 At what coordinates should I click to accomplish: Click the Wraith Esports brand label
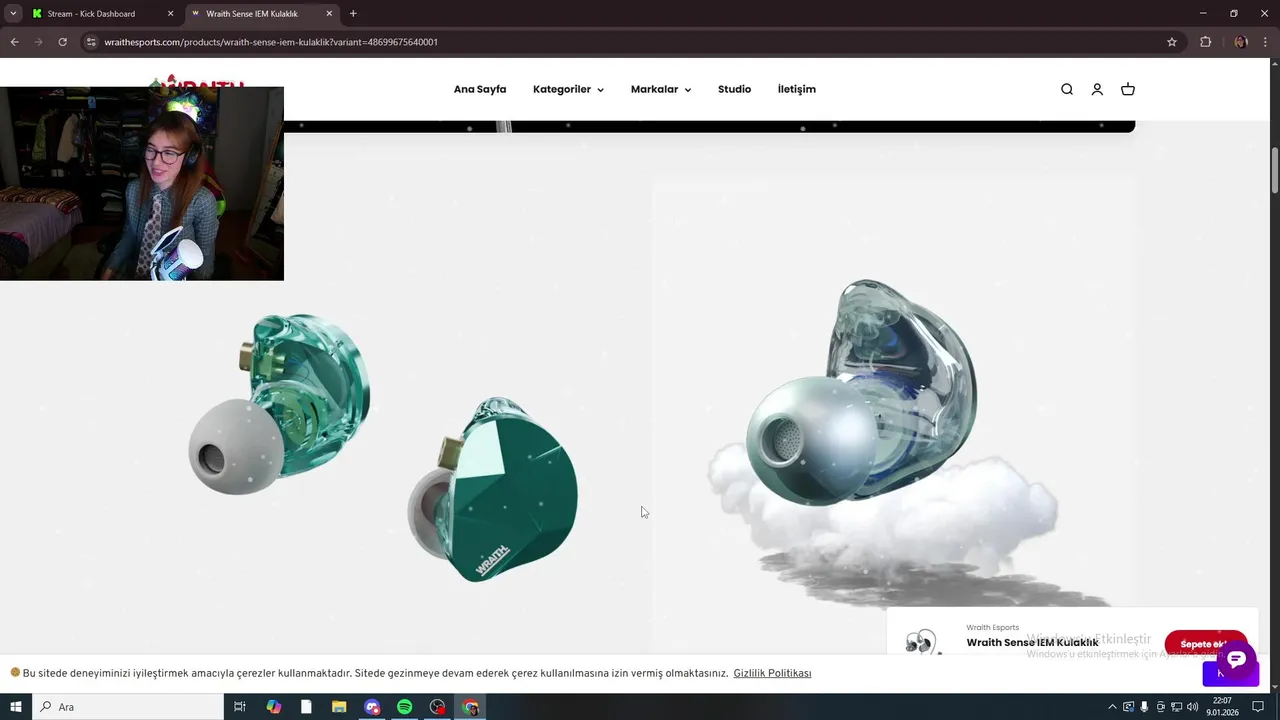(x=992, y=628)
